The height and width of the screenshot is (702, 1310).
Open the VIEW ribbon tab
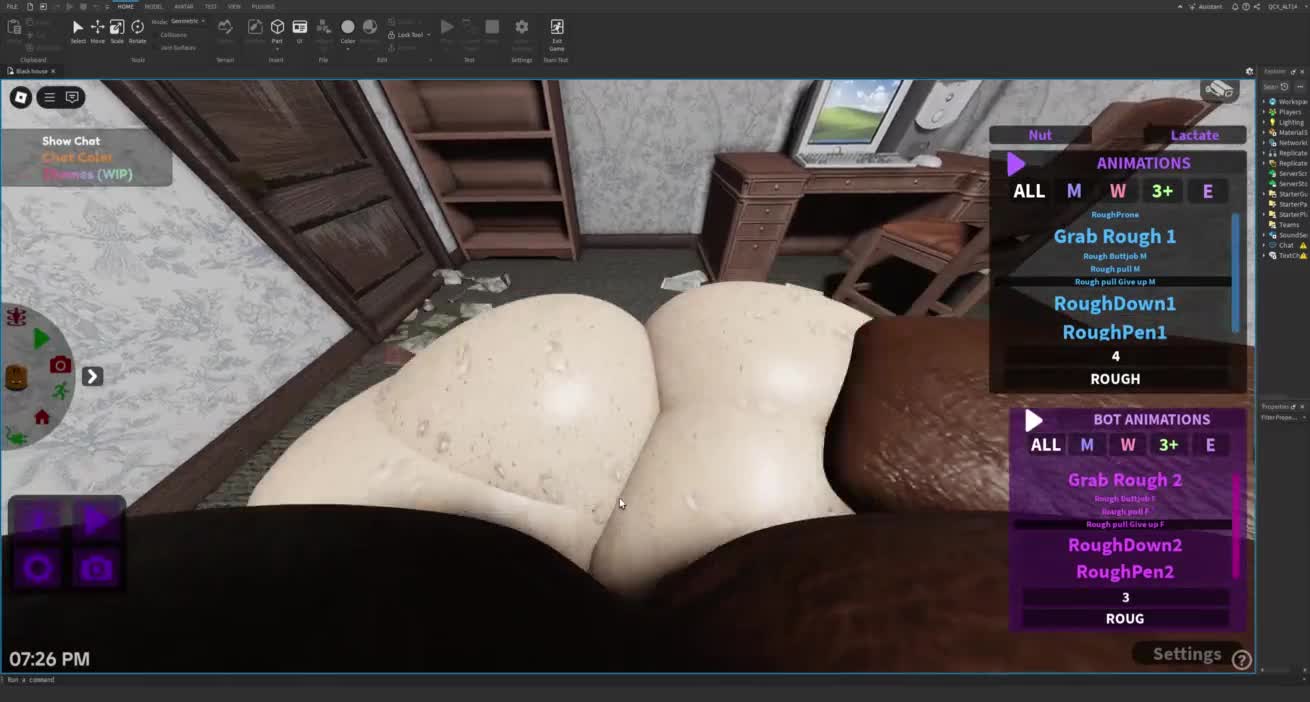click(234, 6)
